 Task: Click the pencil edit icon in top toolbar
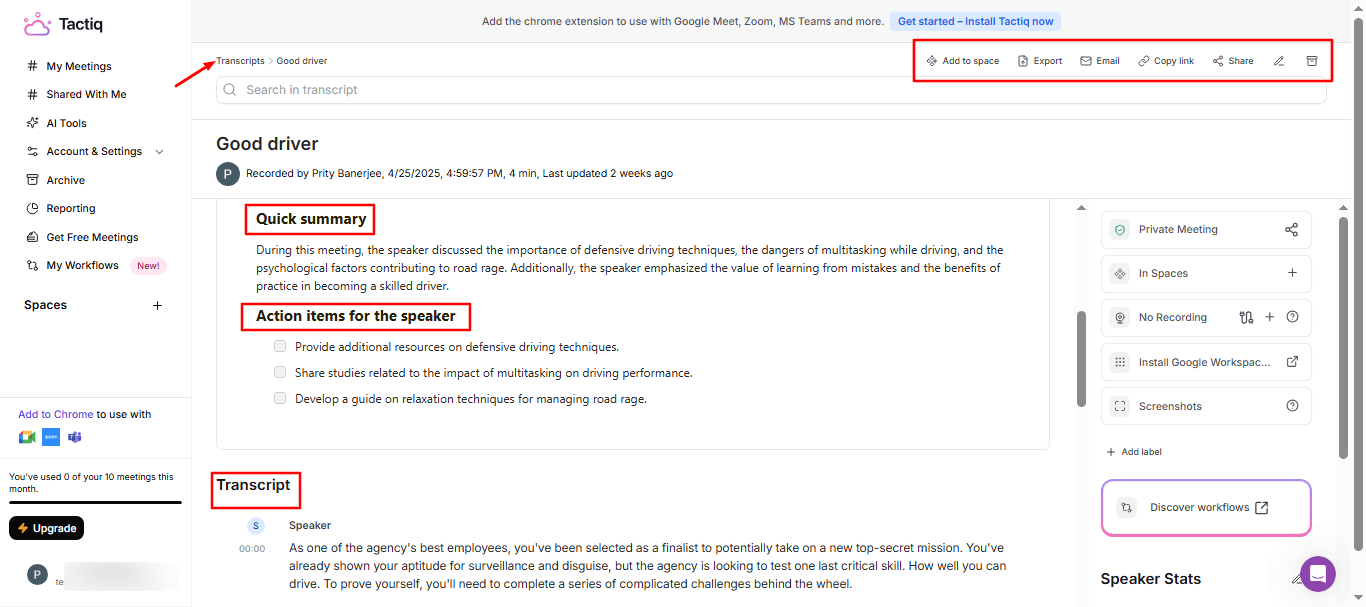1279,61
